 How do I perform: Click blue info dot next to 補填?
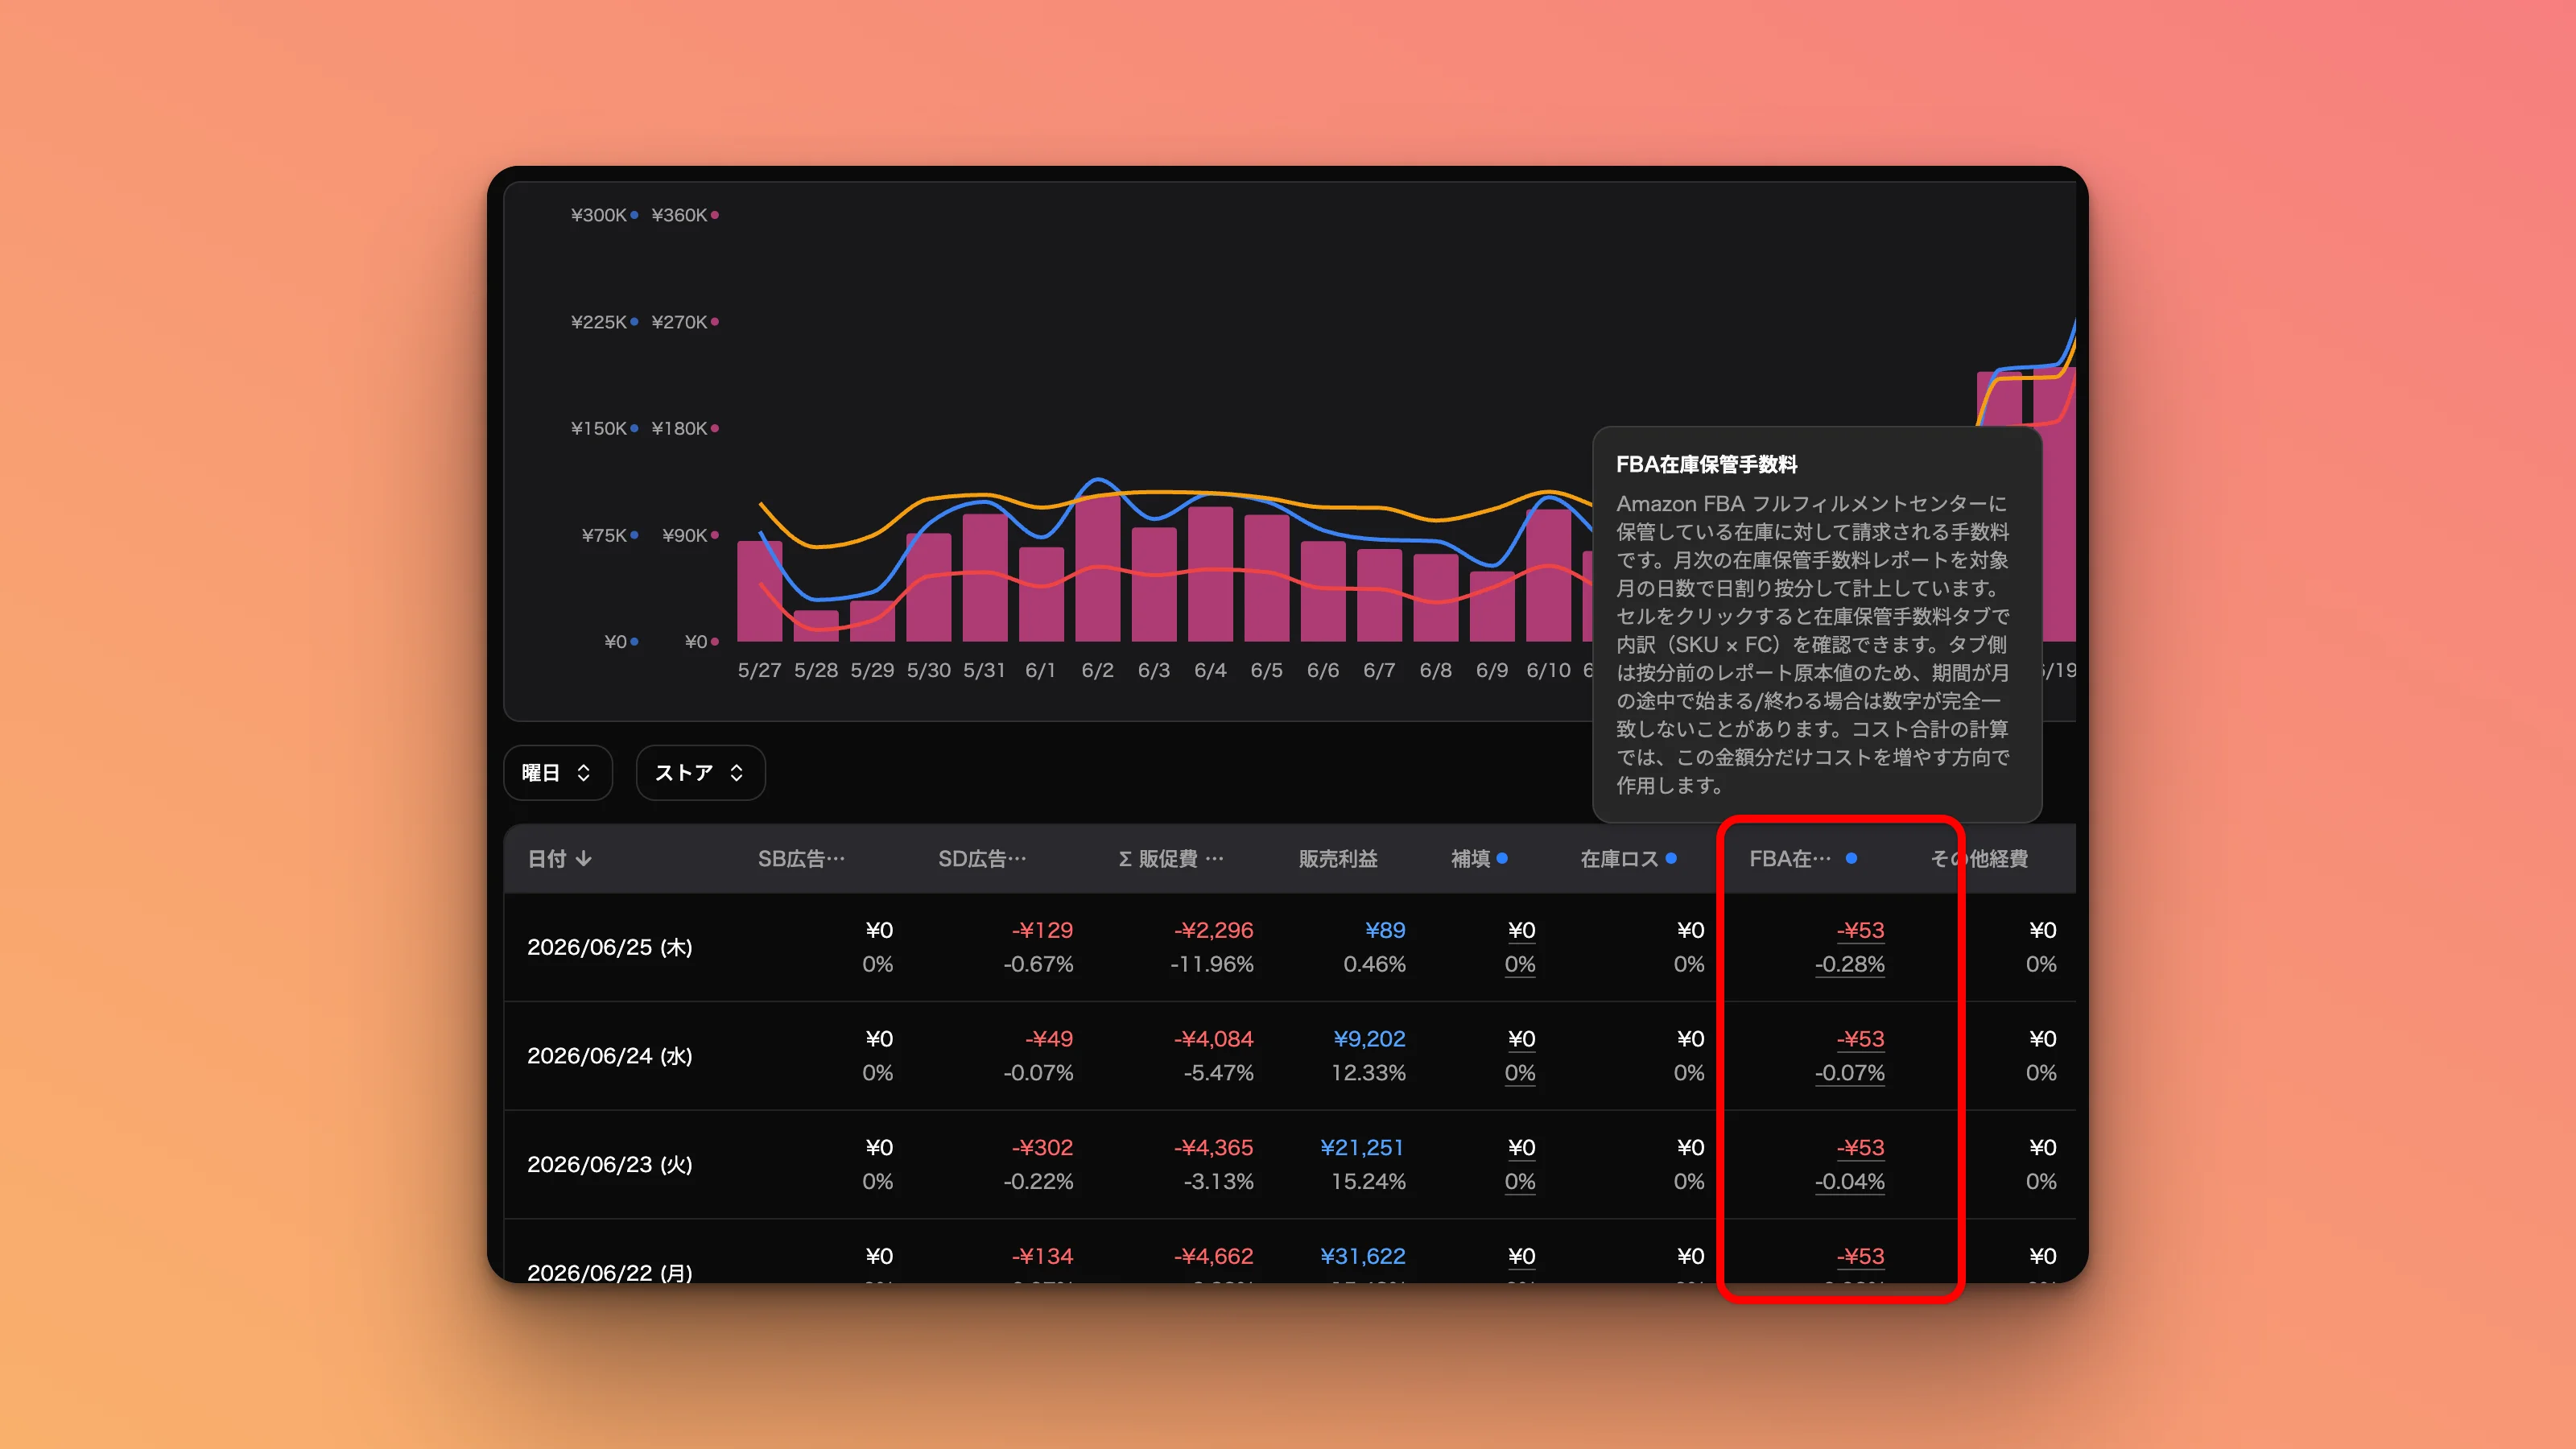coord(1502,858)
